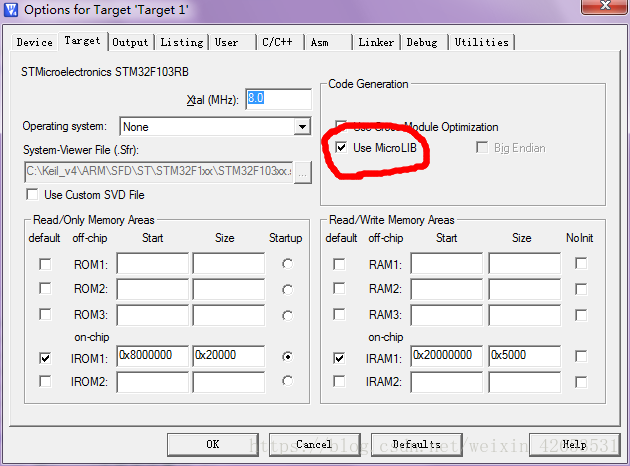
Task: Click the Big Endian checkbox
Action: 482,147
